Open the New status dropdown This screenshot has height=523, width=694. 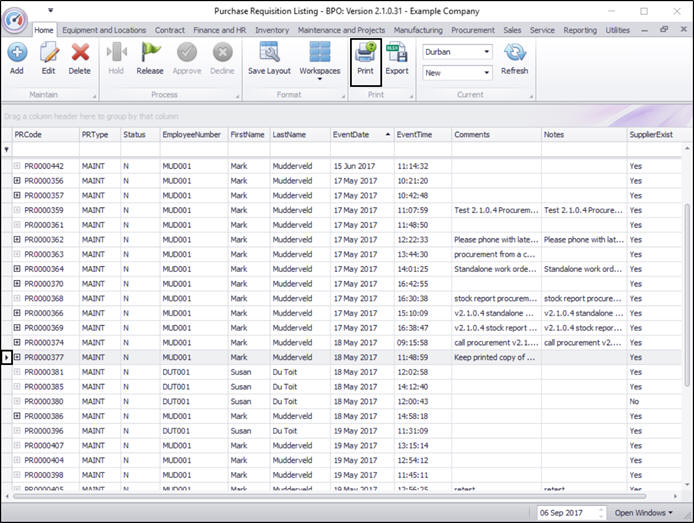click(486, 73)
